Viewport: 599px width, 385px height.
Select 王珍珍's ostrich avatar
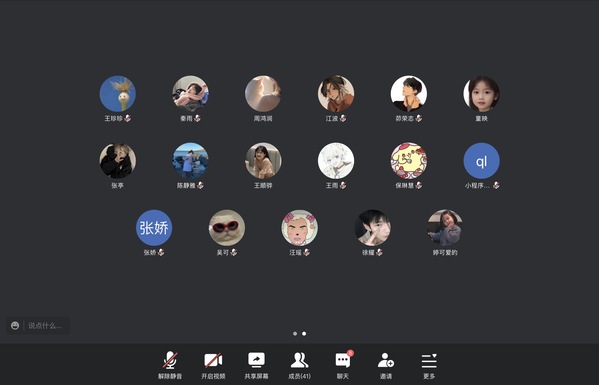tap(118, 94)
